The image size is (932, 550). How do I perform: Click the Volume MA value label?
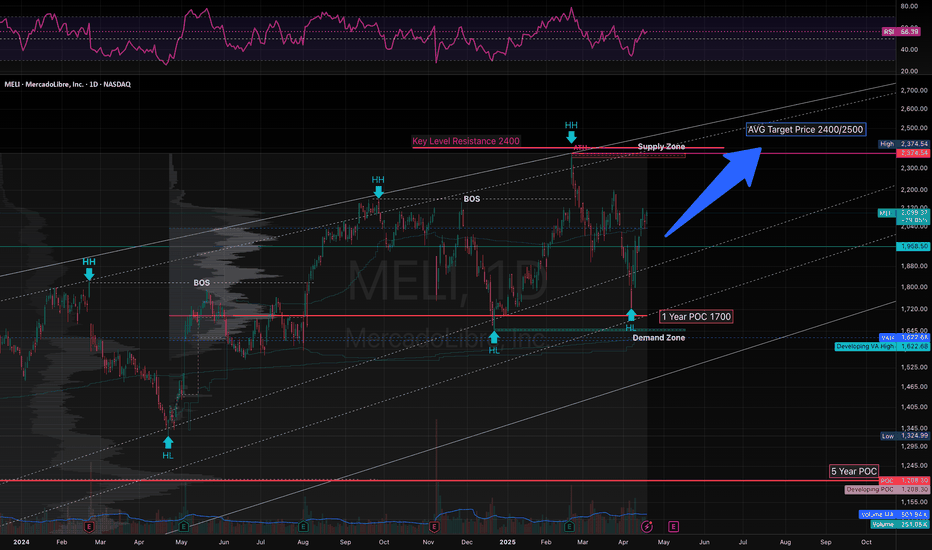[894, 515]
